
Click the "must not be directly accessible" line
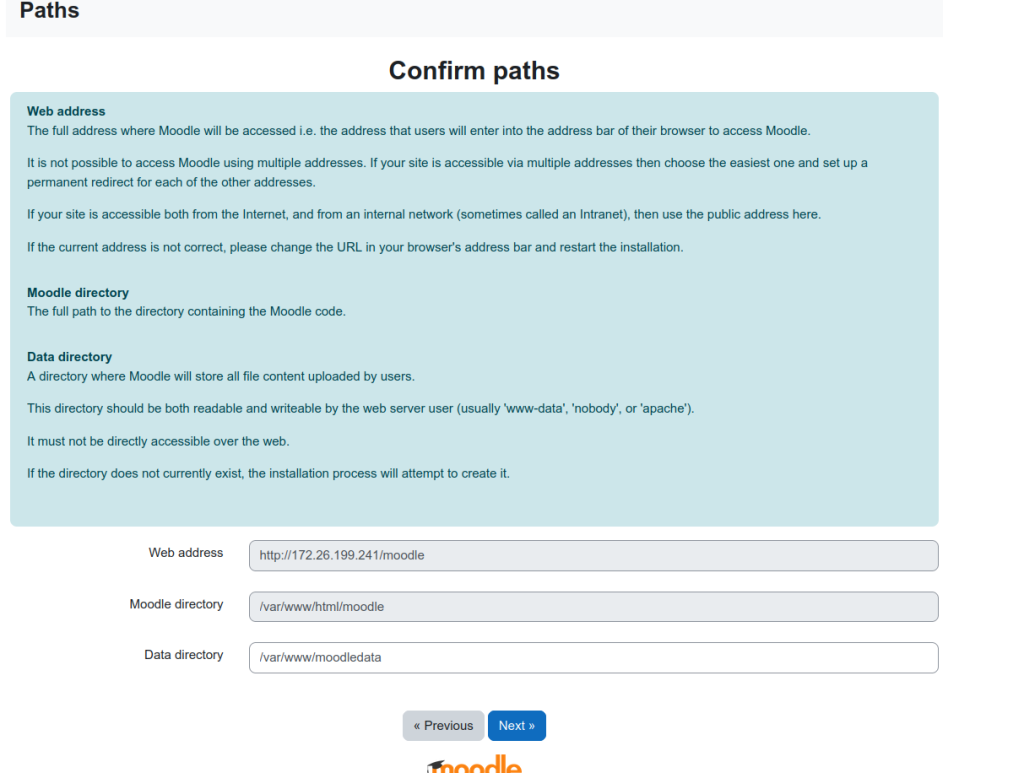[158, 441]
